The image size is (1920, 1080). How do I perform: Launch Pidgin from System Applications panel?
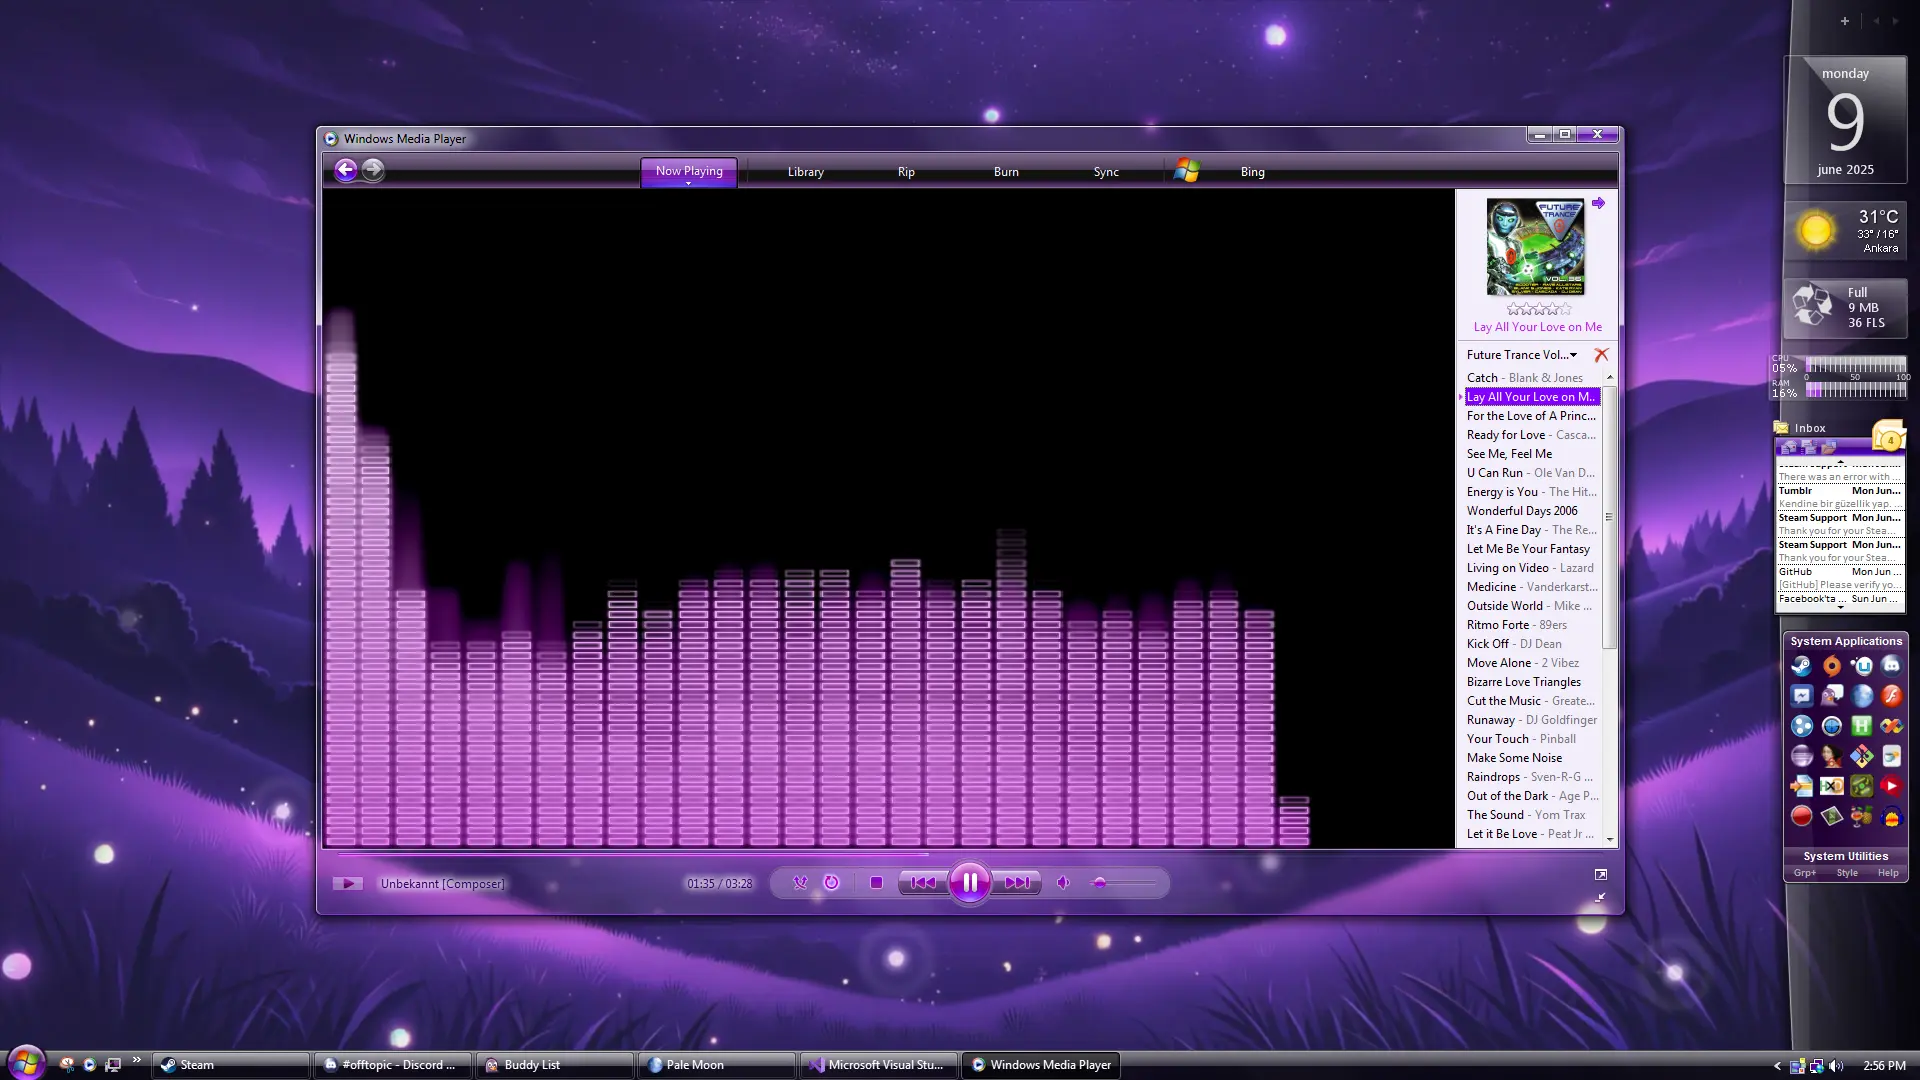point(1832,696)
